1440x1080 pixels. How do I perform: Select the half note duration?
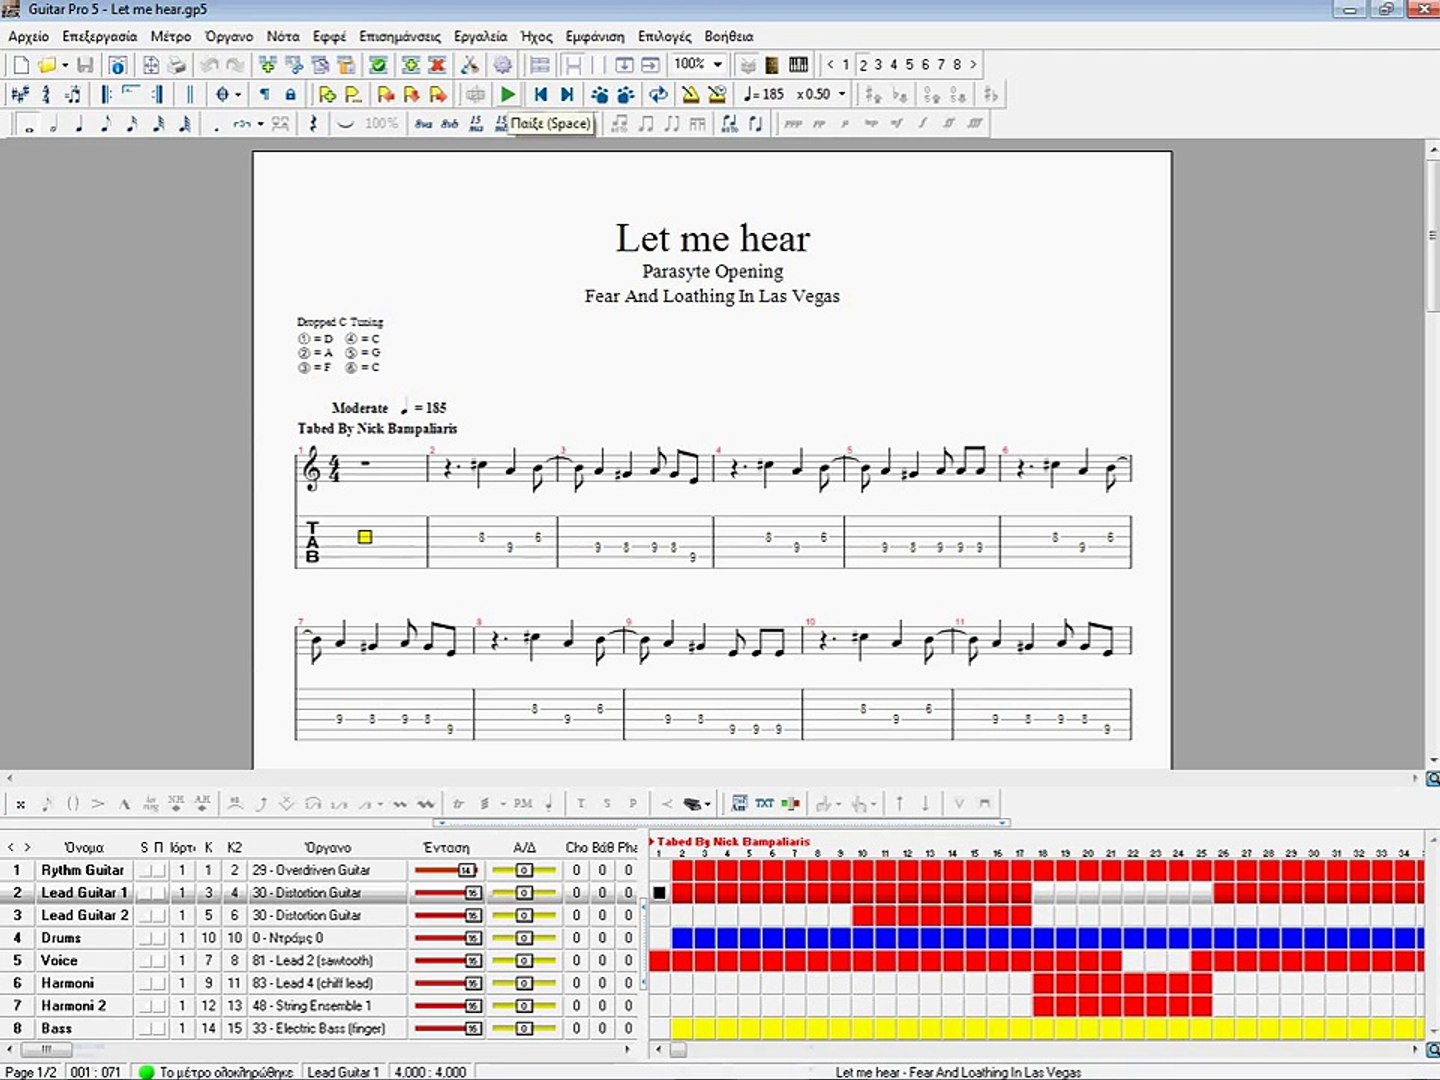point(54,124)
